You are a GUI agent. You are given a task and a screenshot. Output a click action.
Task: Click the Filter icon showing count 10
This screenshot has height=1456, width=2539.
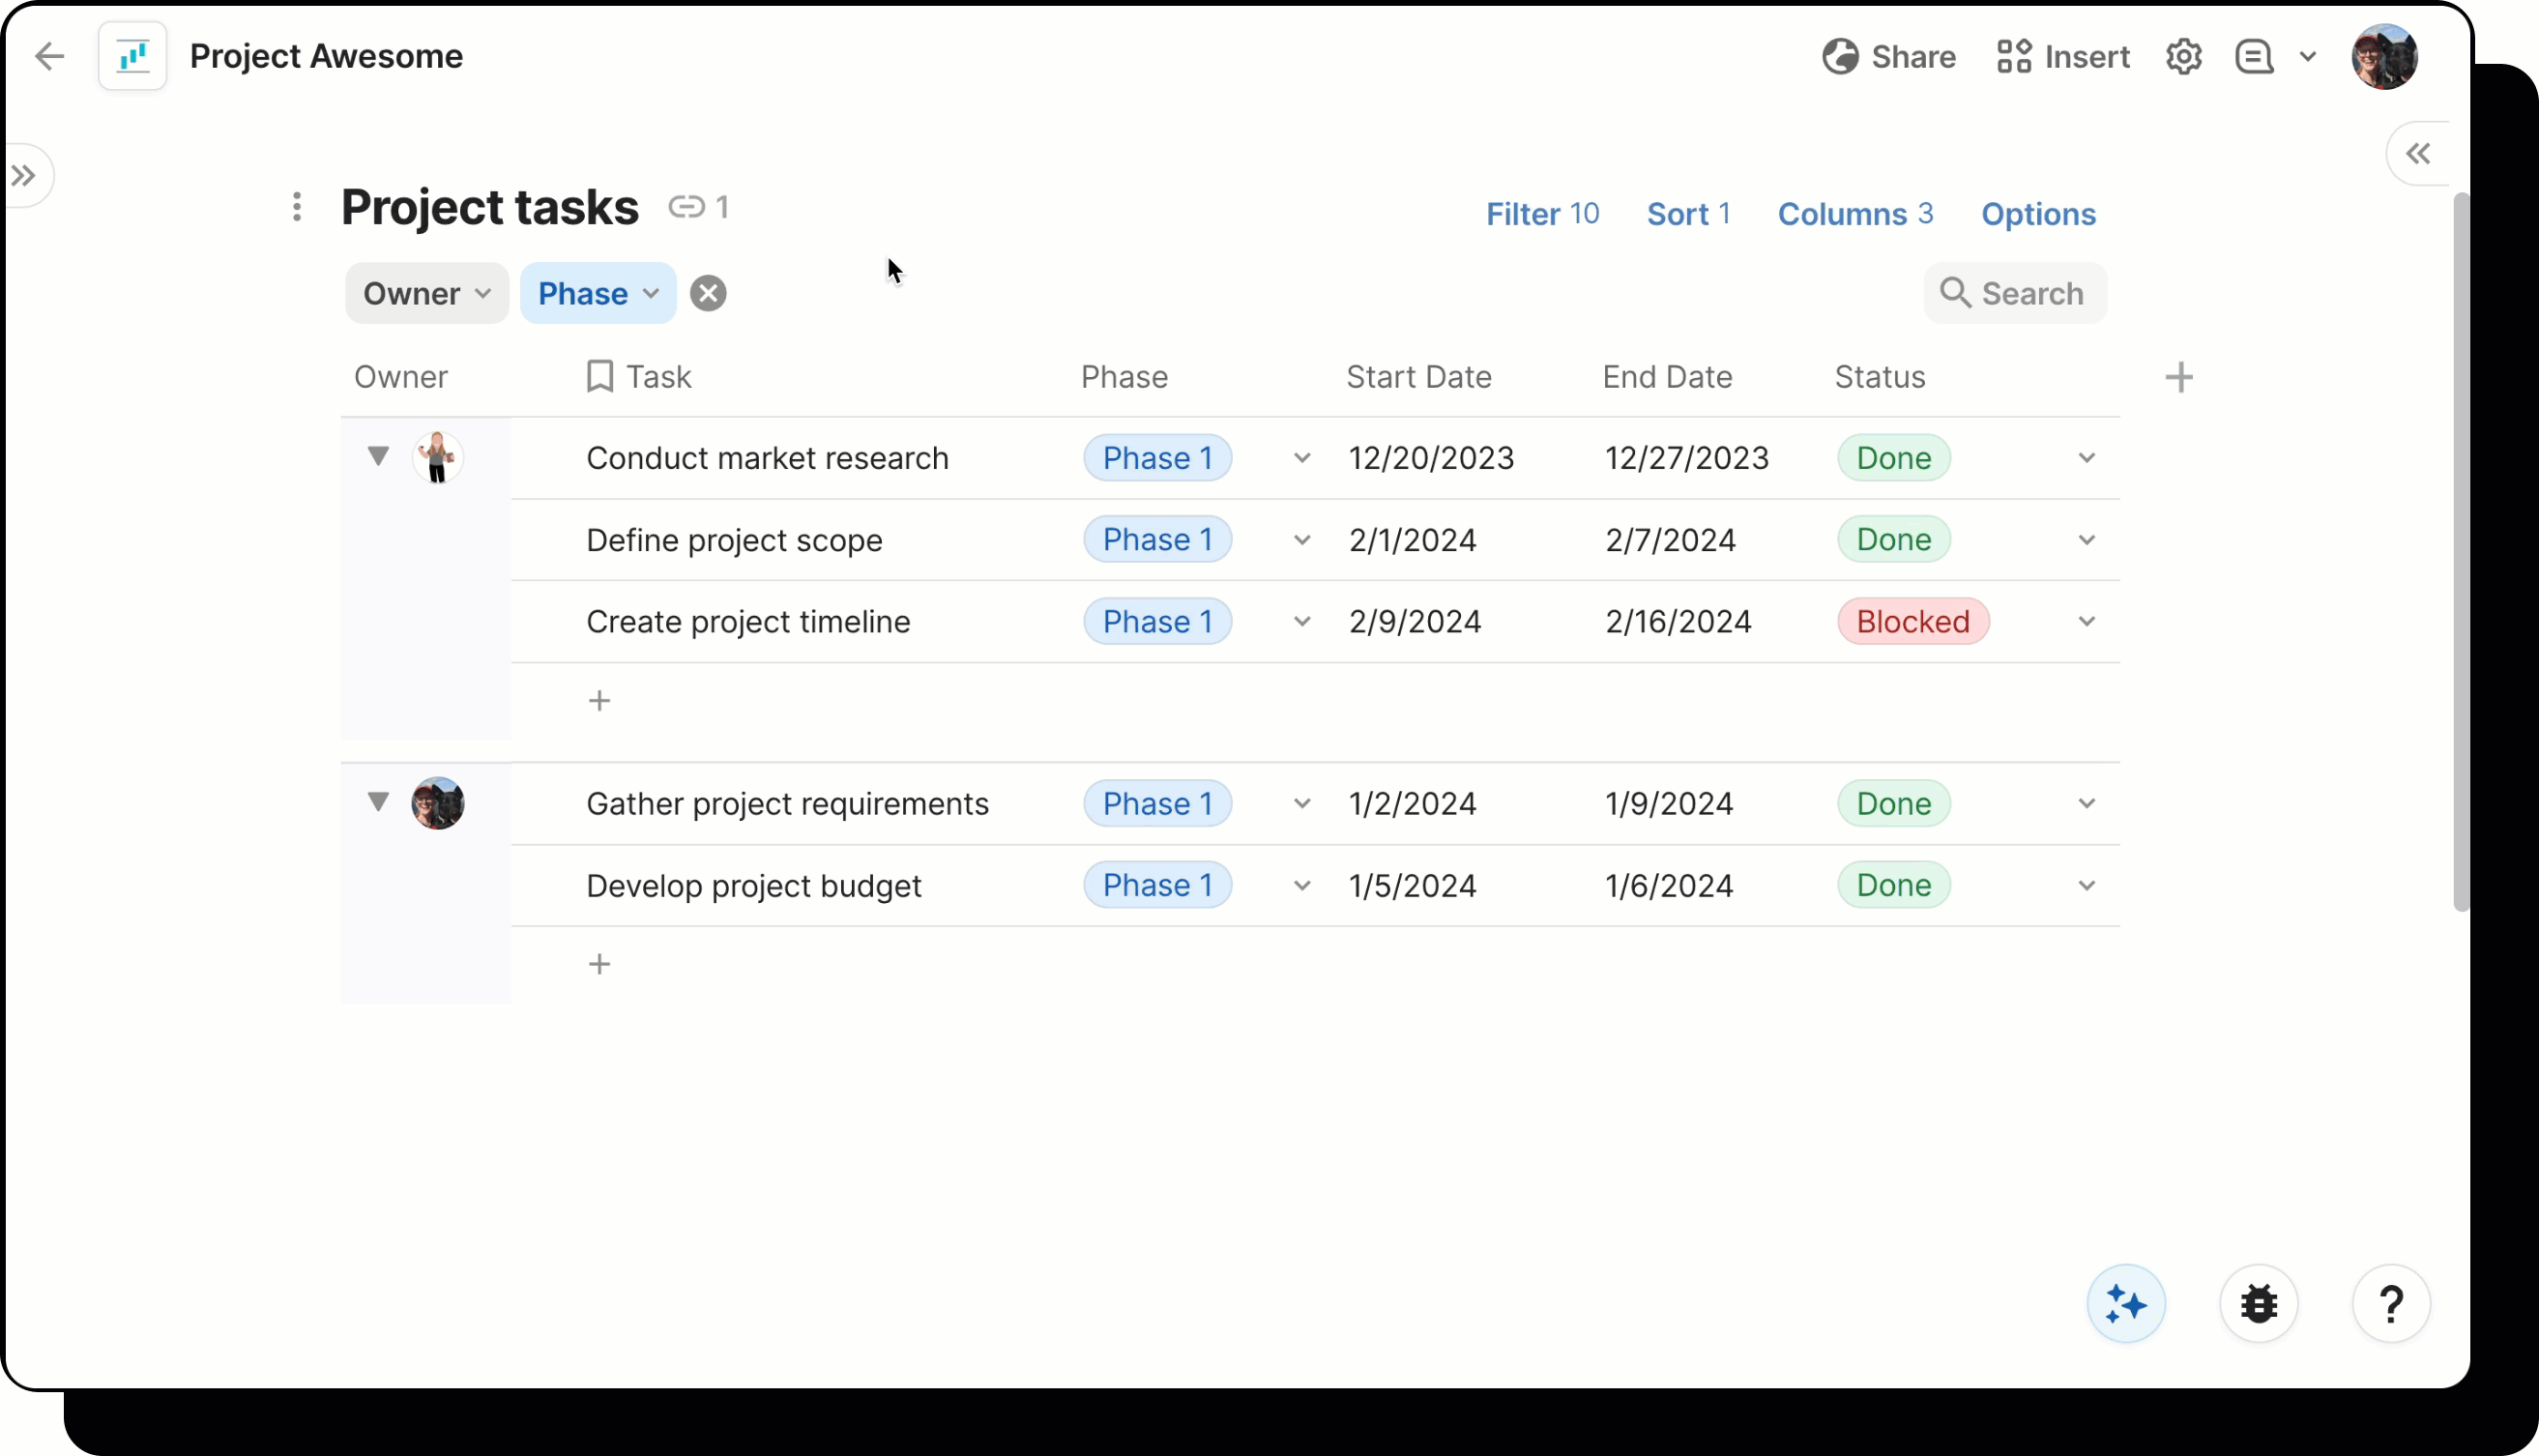point(1540,213)
